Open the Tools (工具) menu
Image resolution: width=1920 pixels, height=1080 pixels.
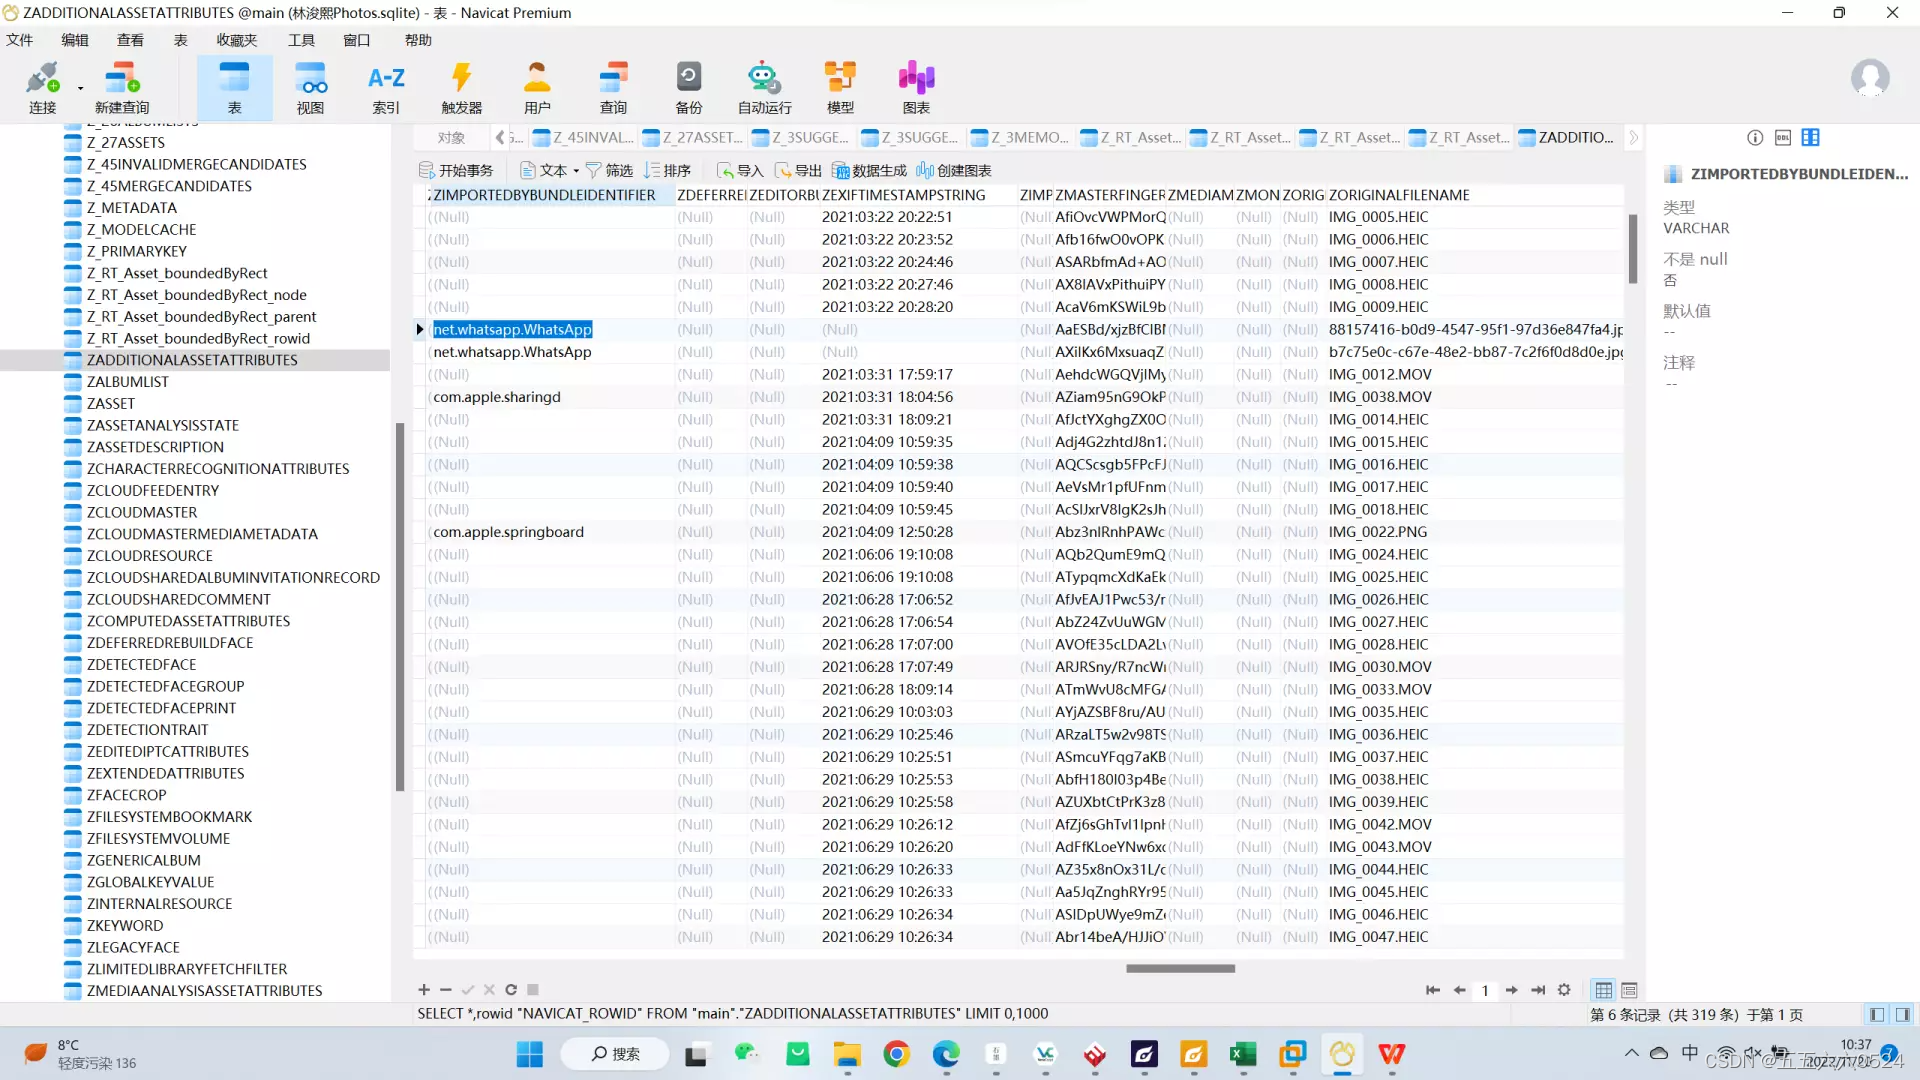pos(301,40)
